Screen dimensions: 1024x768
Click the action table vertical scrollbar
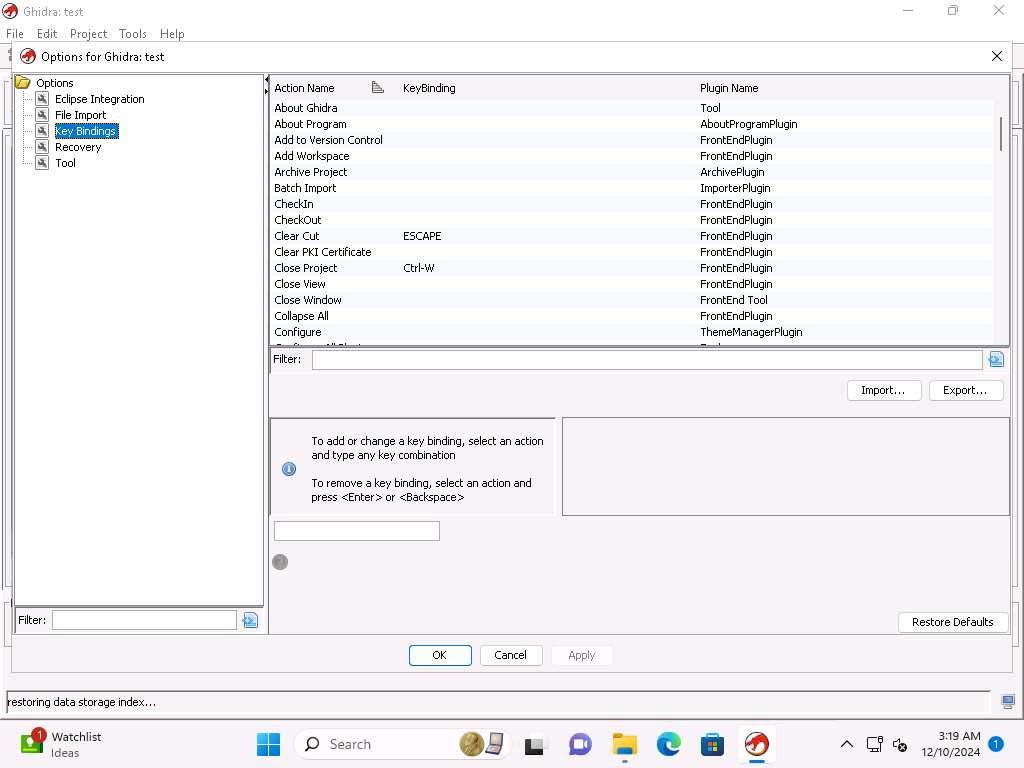[x=1001, y=134]
